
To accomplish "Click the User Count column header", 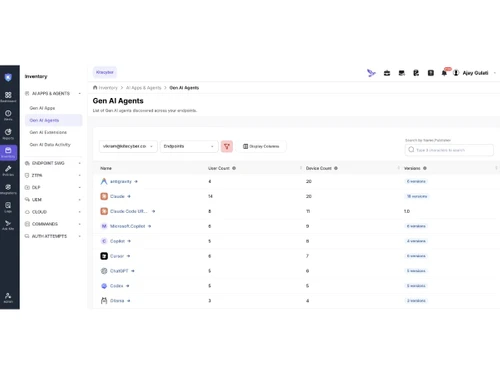I will [x=219, y=168].
